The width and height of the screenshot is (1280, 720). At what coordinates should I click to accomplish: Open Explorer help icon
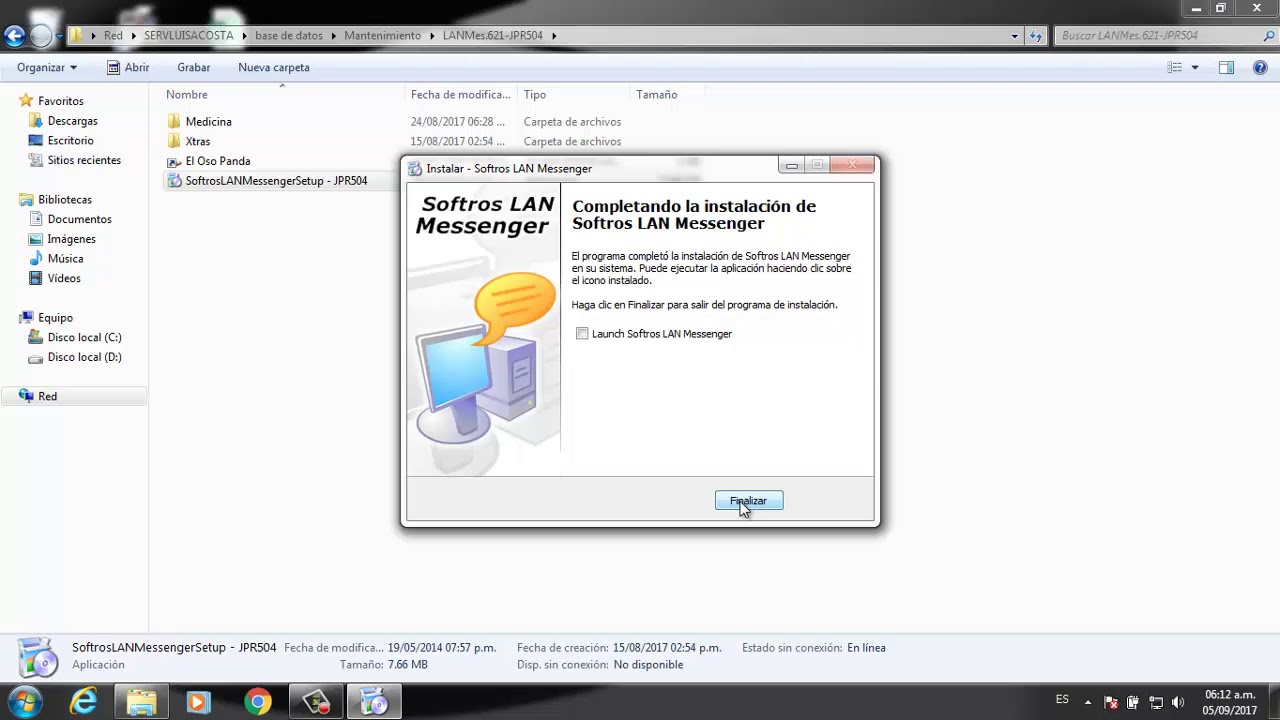point(1260,67)
